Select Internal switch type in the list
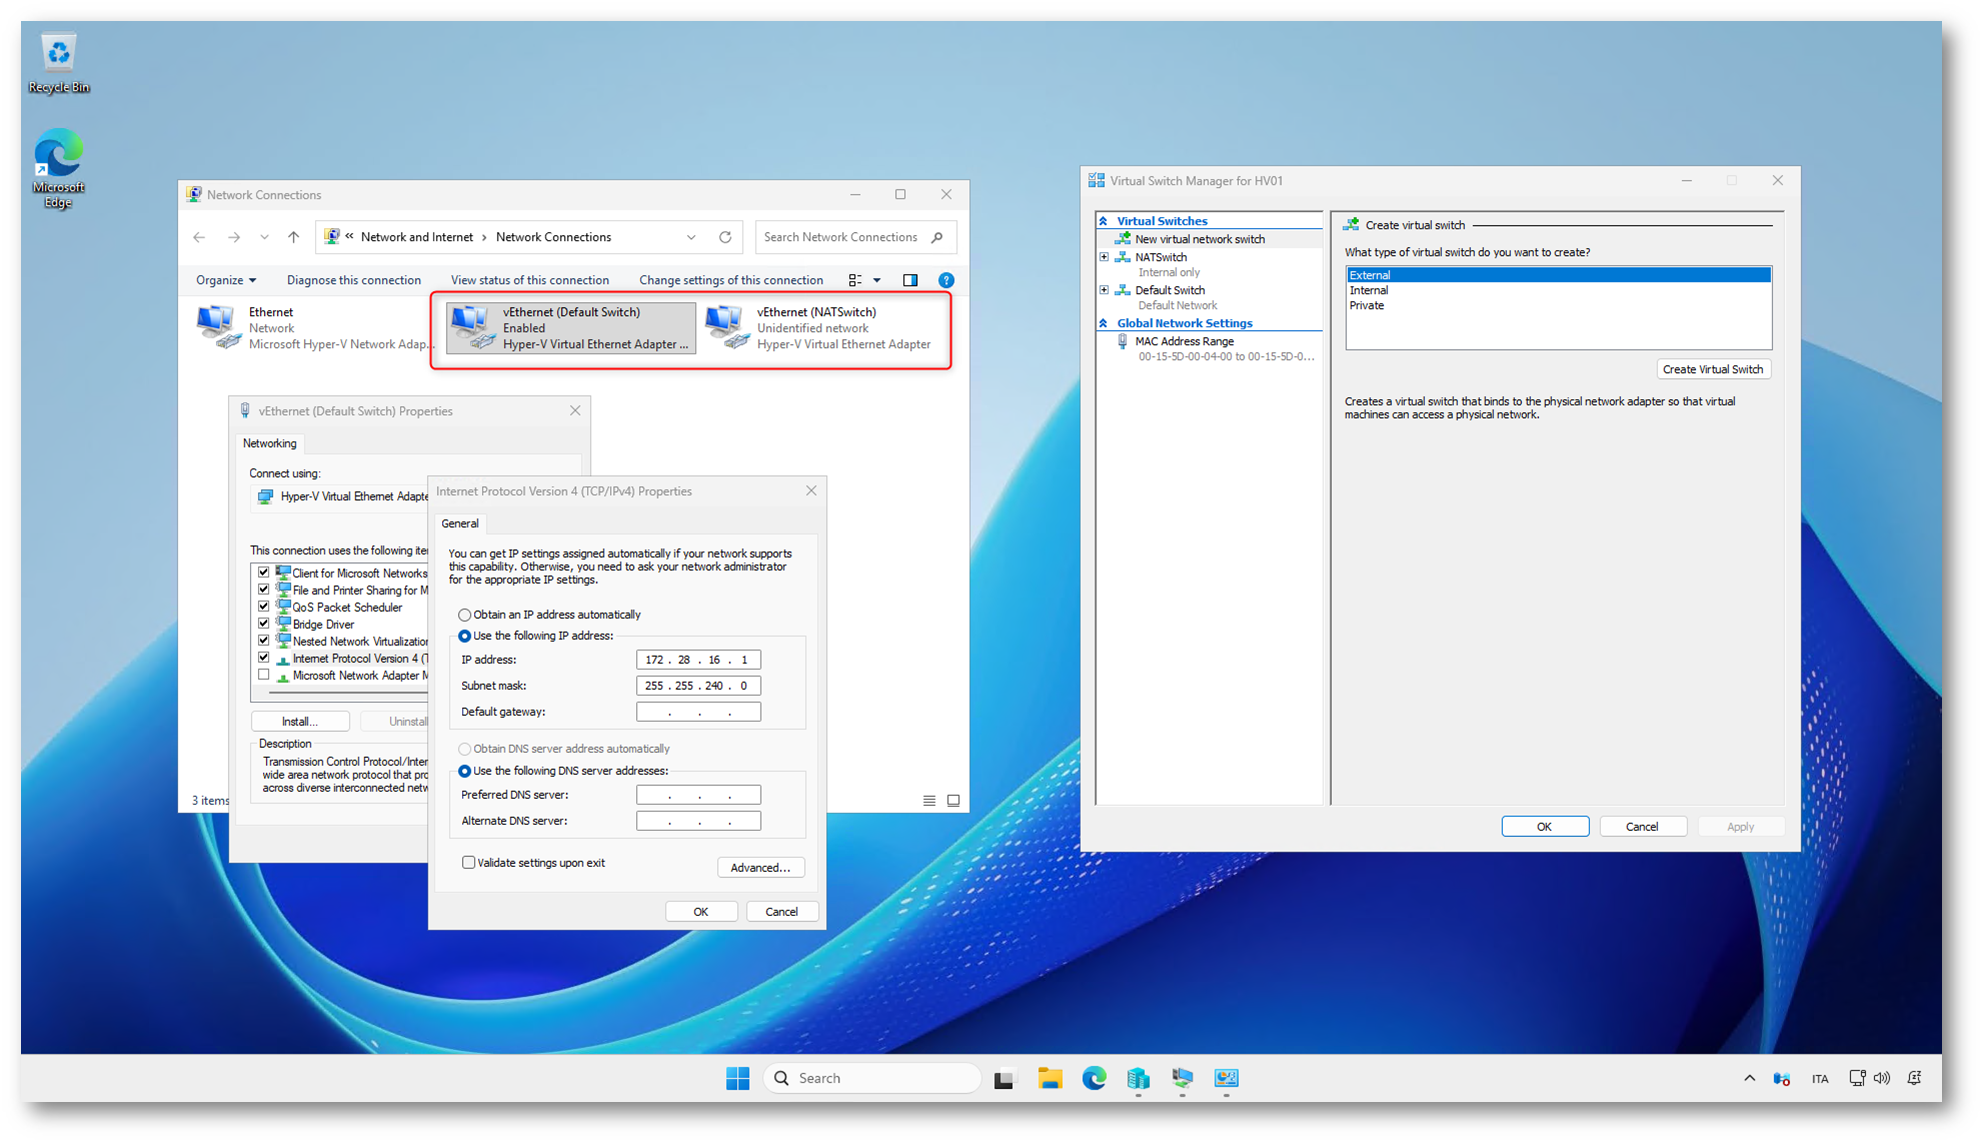This screenshot has width=1984, height=1144. point(1369,290)
